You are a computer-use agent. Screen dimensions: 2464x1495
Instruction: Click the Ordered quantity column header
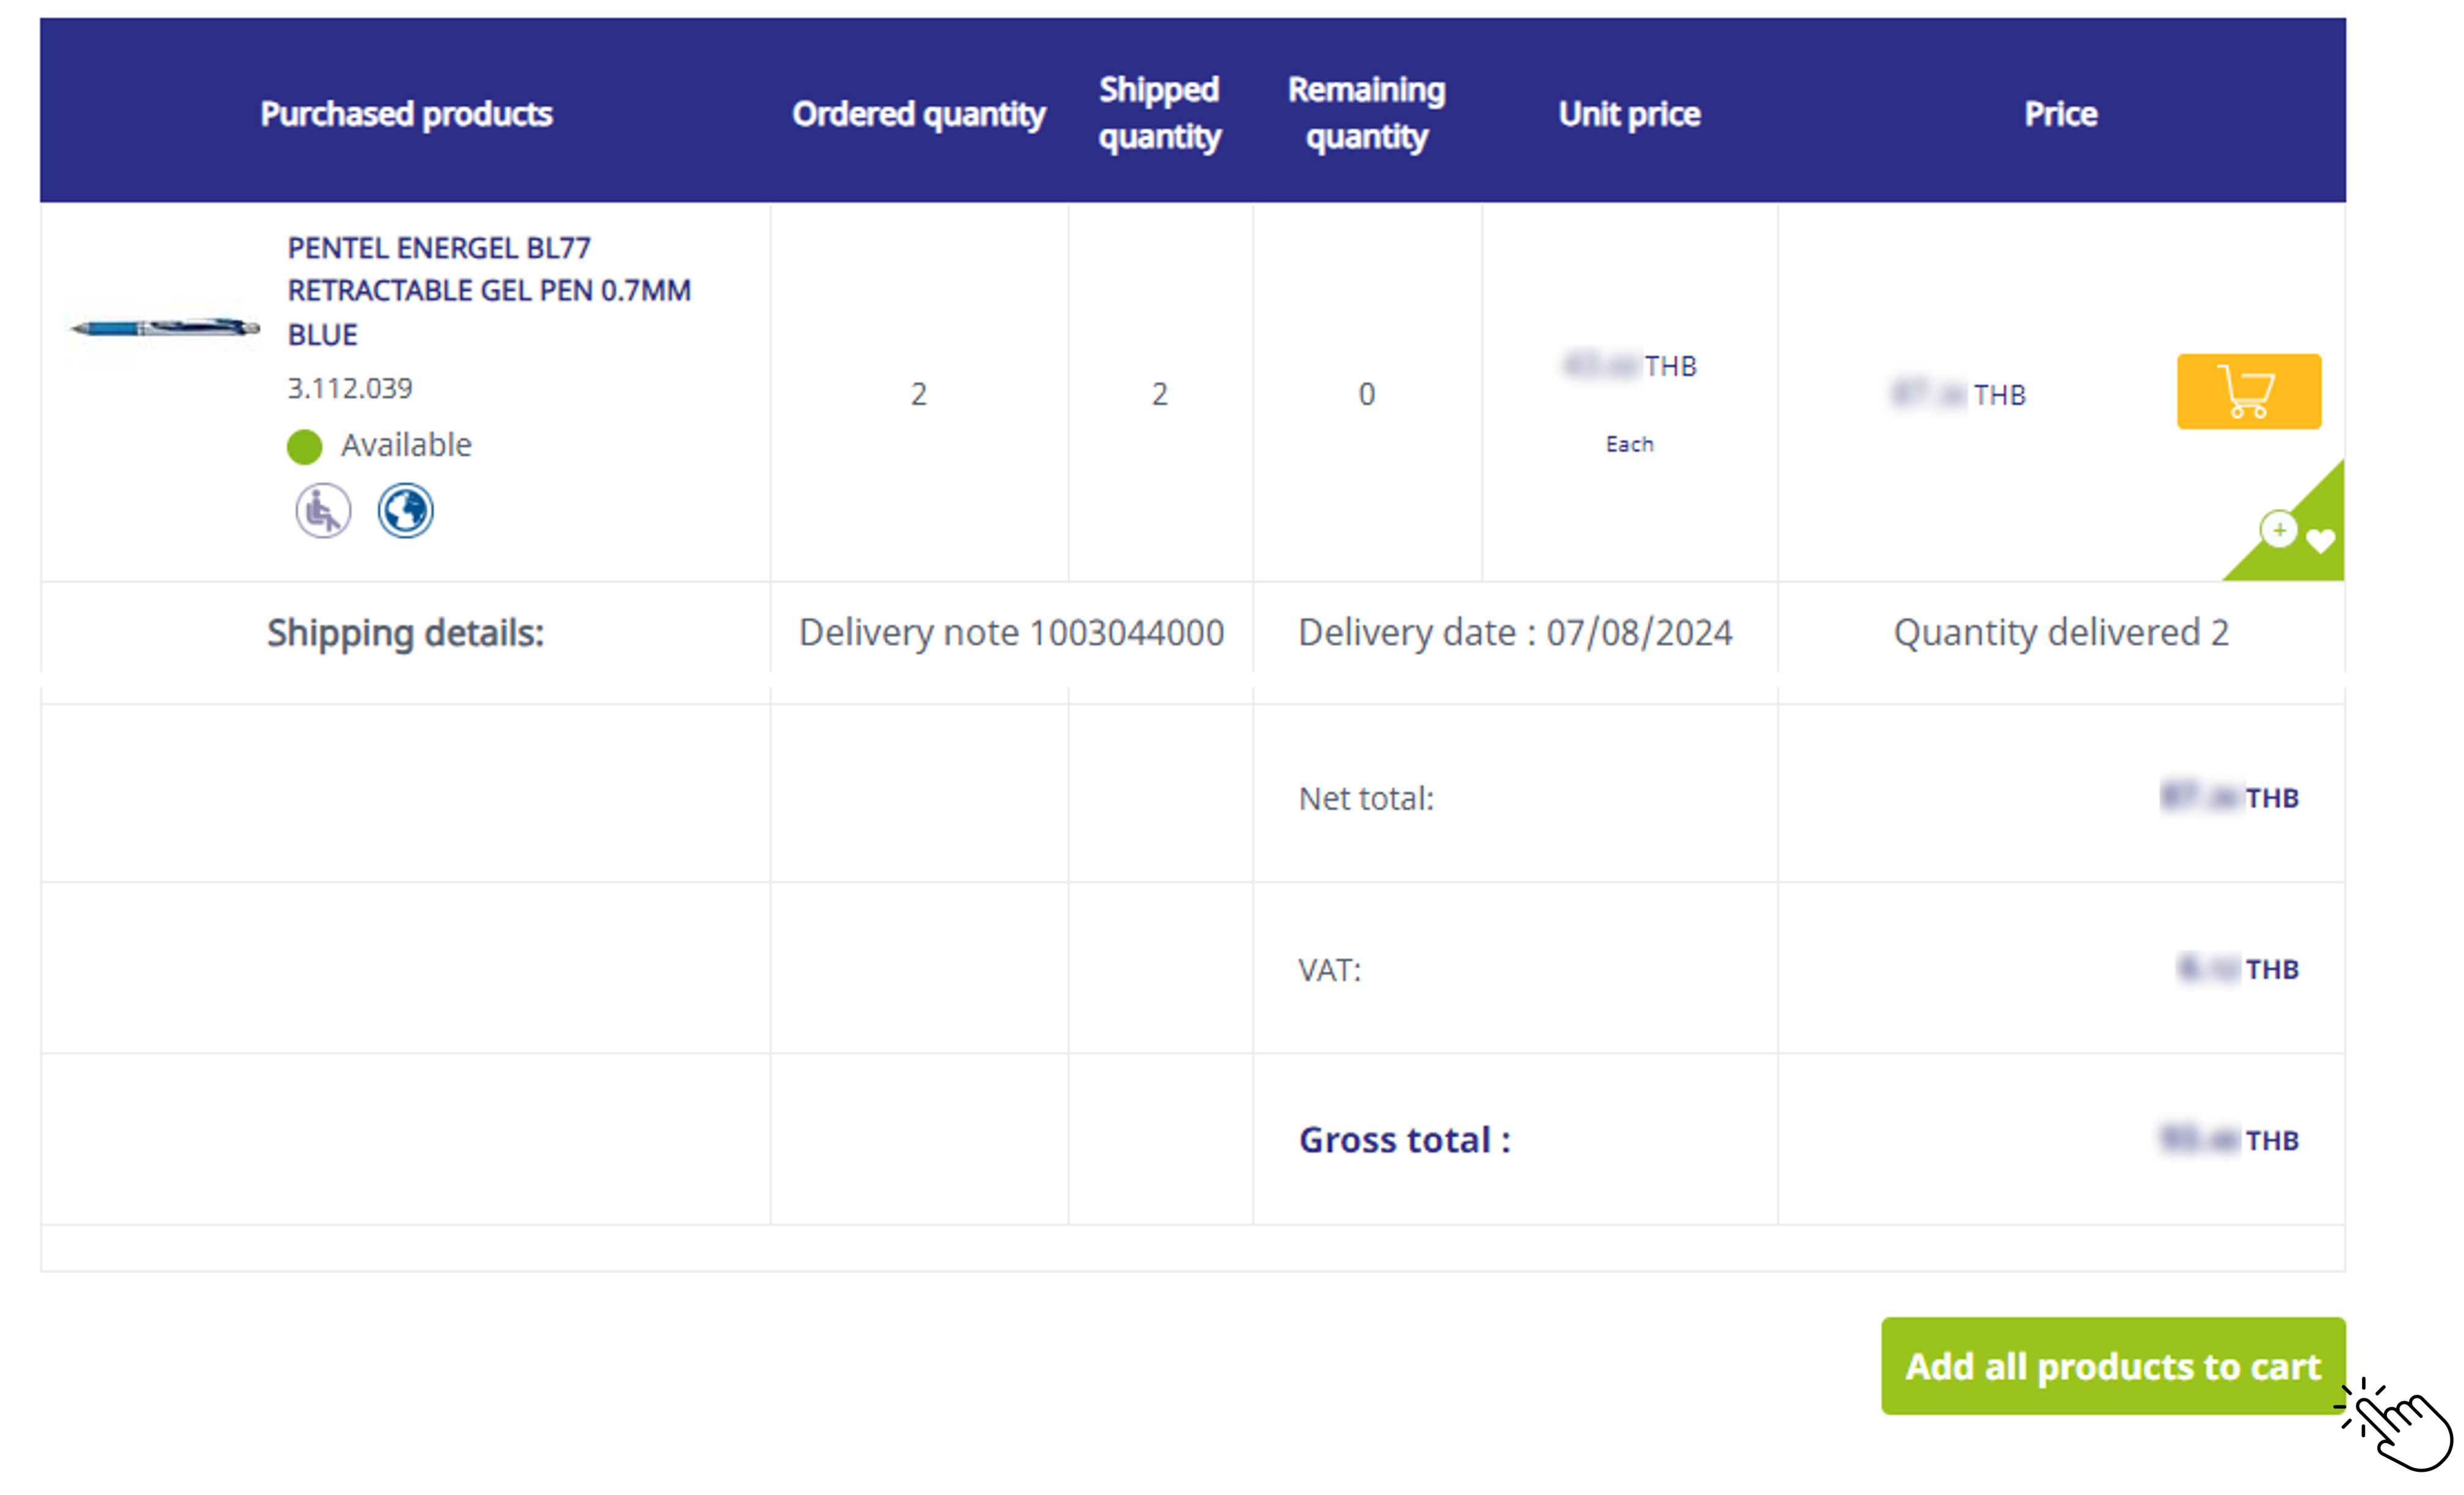[918, 113]
